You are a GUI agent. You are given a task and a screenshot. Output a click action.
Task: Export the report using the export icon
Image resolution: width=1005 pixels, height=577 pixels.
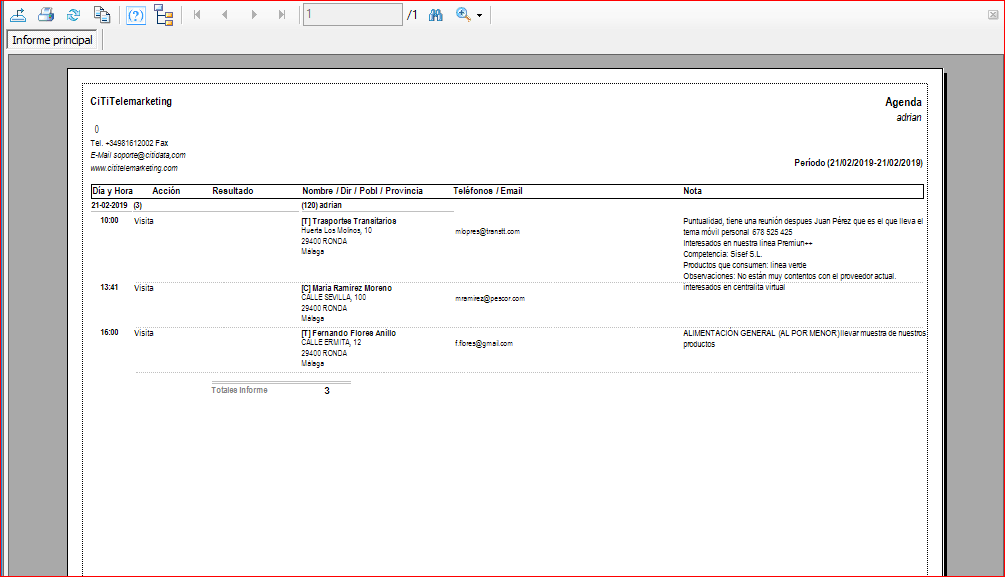coord(18,14)
